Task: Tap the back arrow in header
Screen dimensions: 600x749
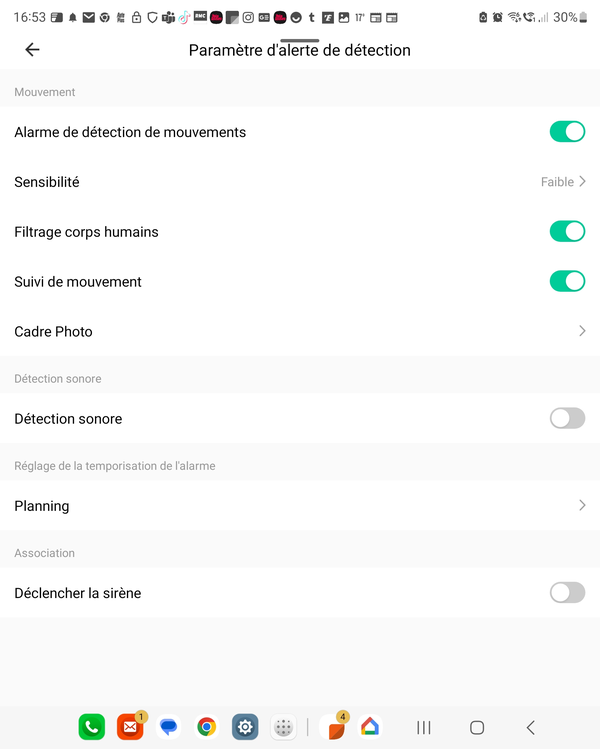Action: coord(32,50)
